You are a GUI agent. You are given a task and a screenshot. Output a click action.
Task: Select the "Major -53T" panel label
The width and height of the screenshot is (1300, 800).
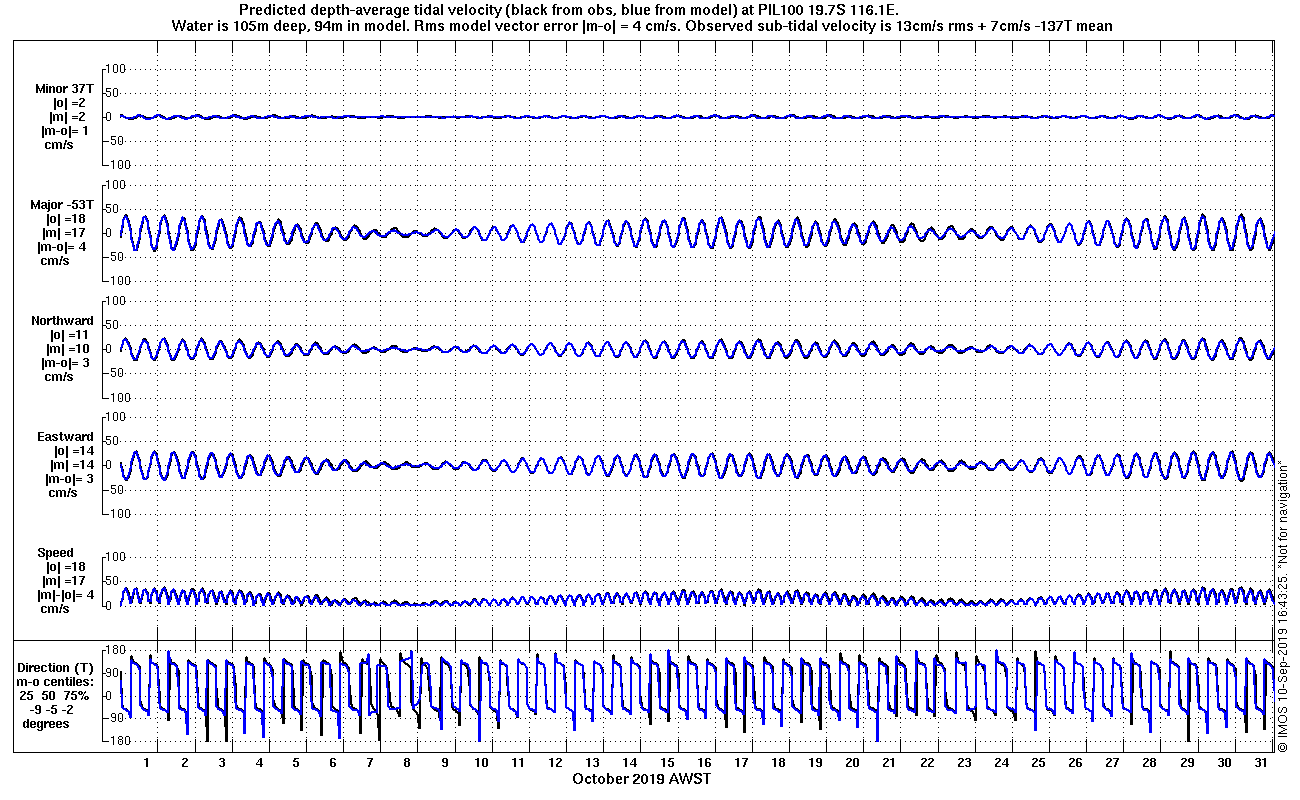(x=62, y=205)
